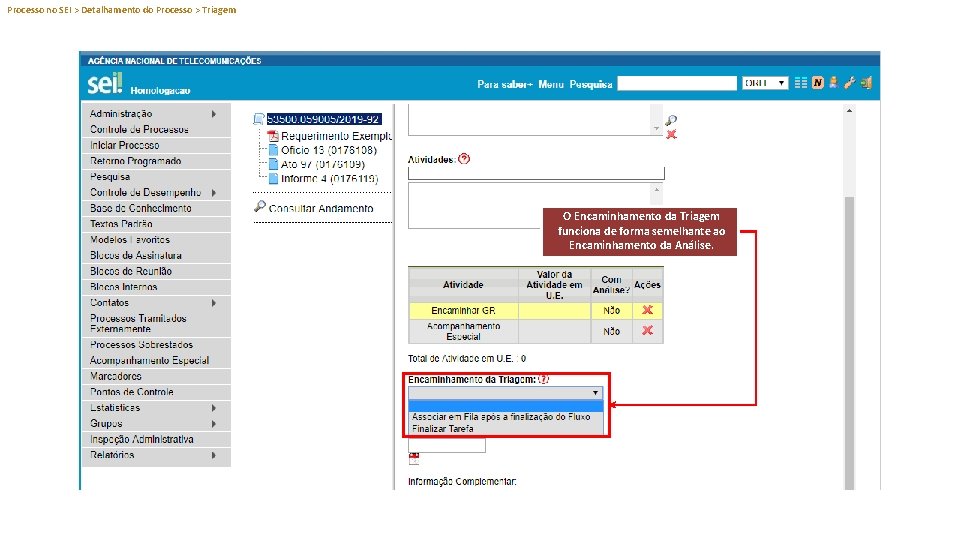Viewport: 960px width, 540px height.
Task: Open the process control grid icon
Action: click(x=801, y=83)
